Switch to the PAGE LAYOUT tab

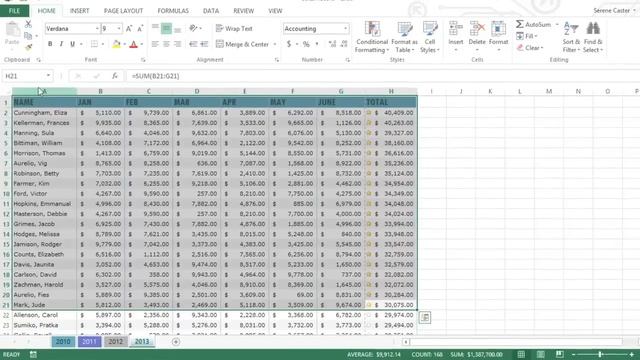[x=123, y=11]
